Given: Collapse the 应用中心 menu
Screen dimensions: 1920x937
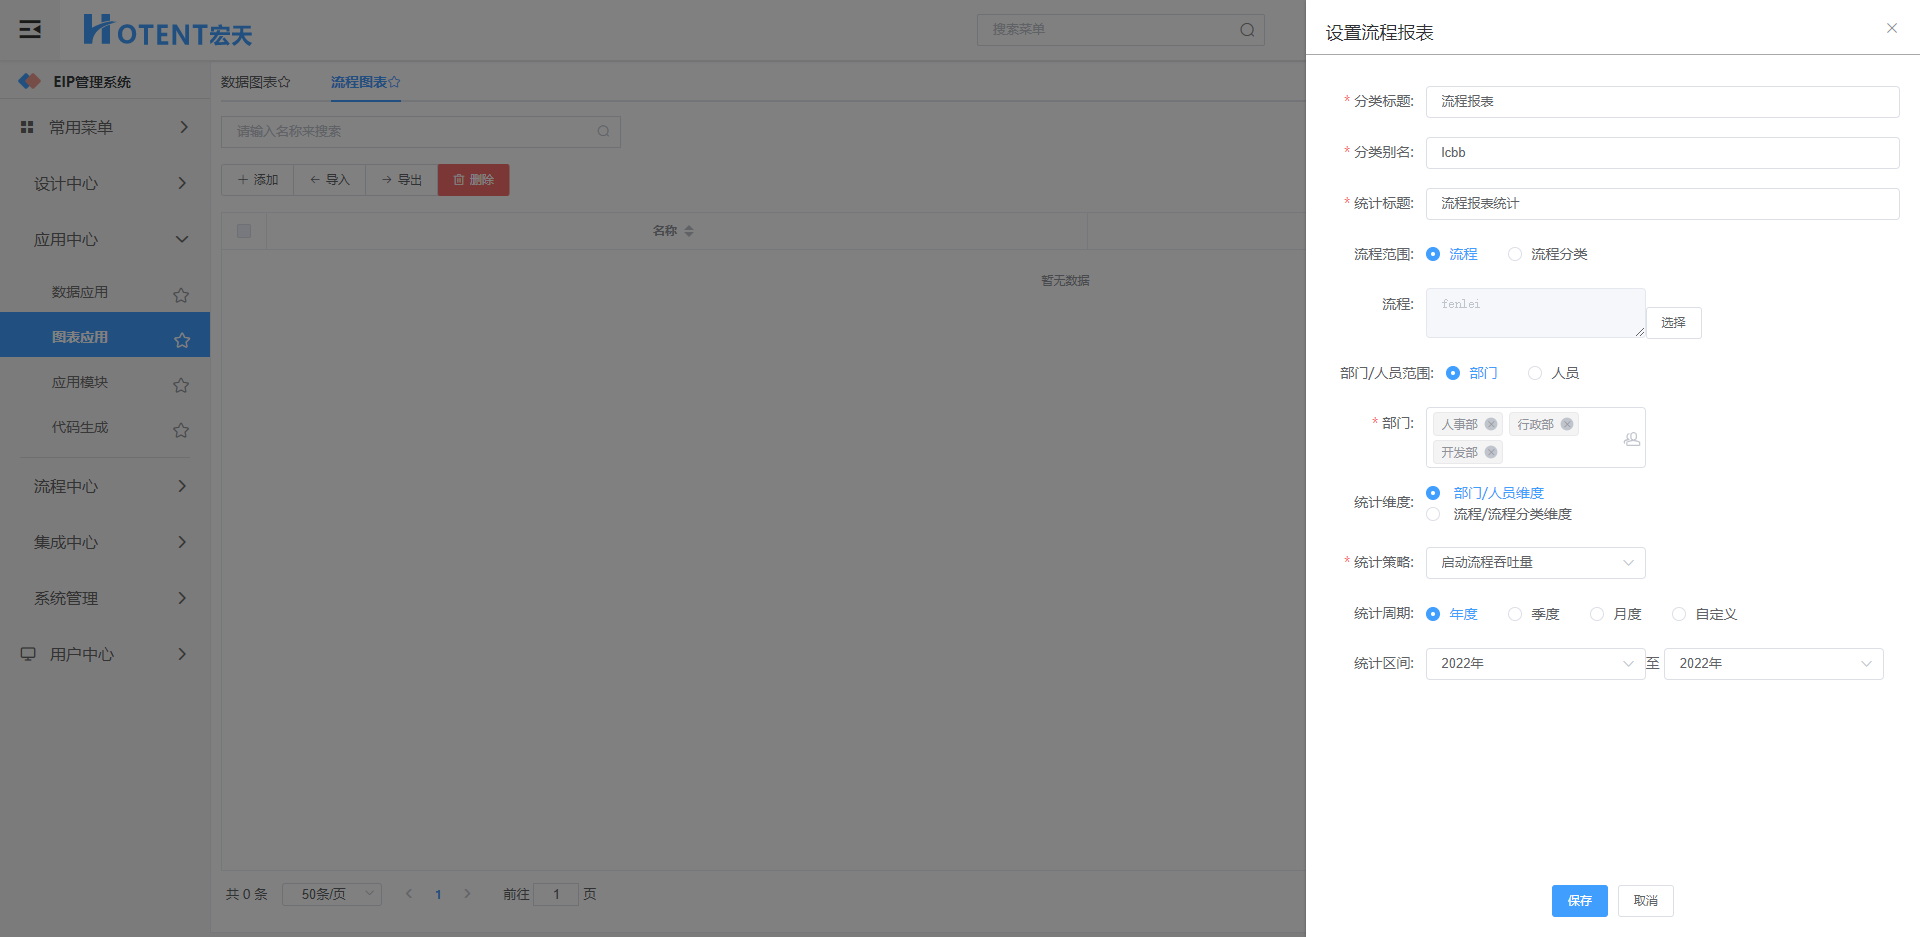Looking at the screenshot, I should (x=105, y=239).
